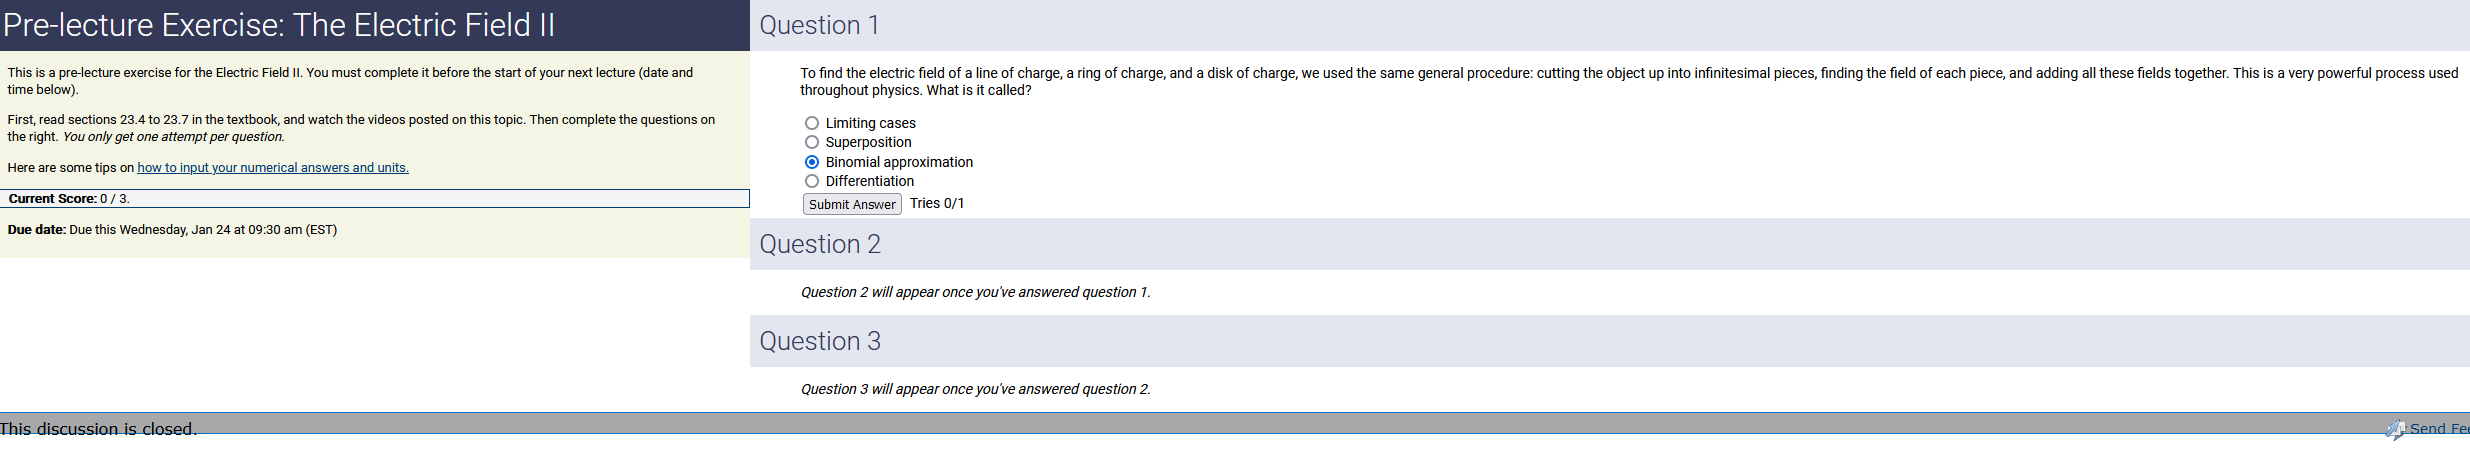This screenshot has height=475, width=2470.
Task: Click the Send Feedback envelope icon
Action: coord(2395,429)
